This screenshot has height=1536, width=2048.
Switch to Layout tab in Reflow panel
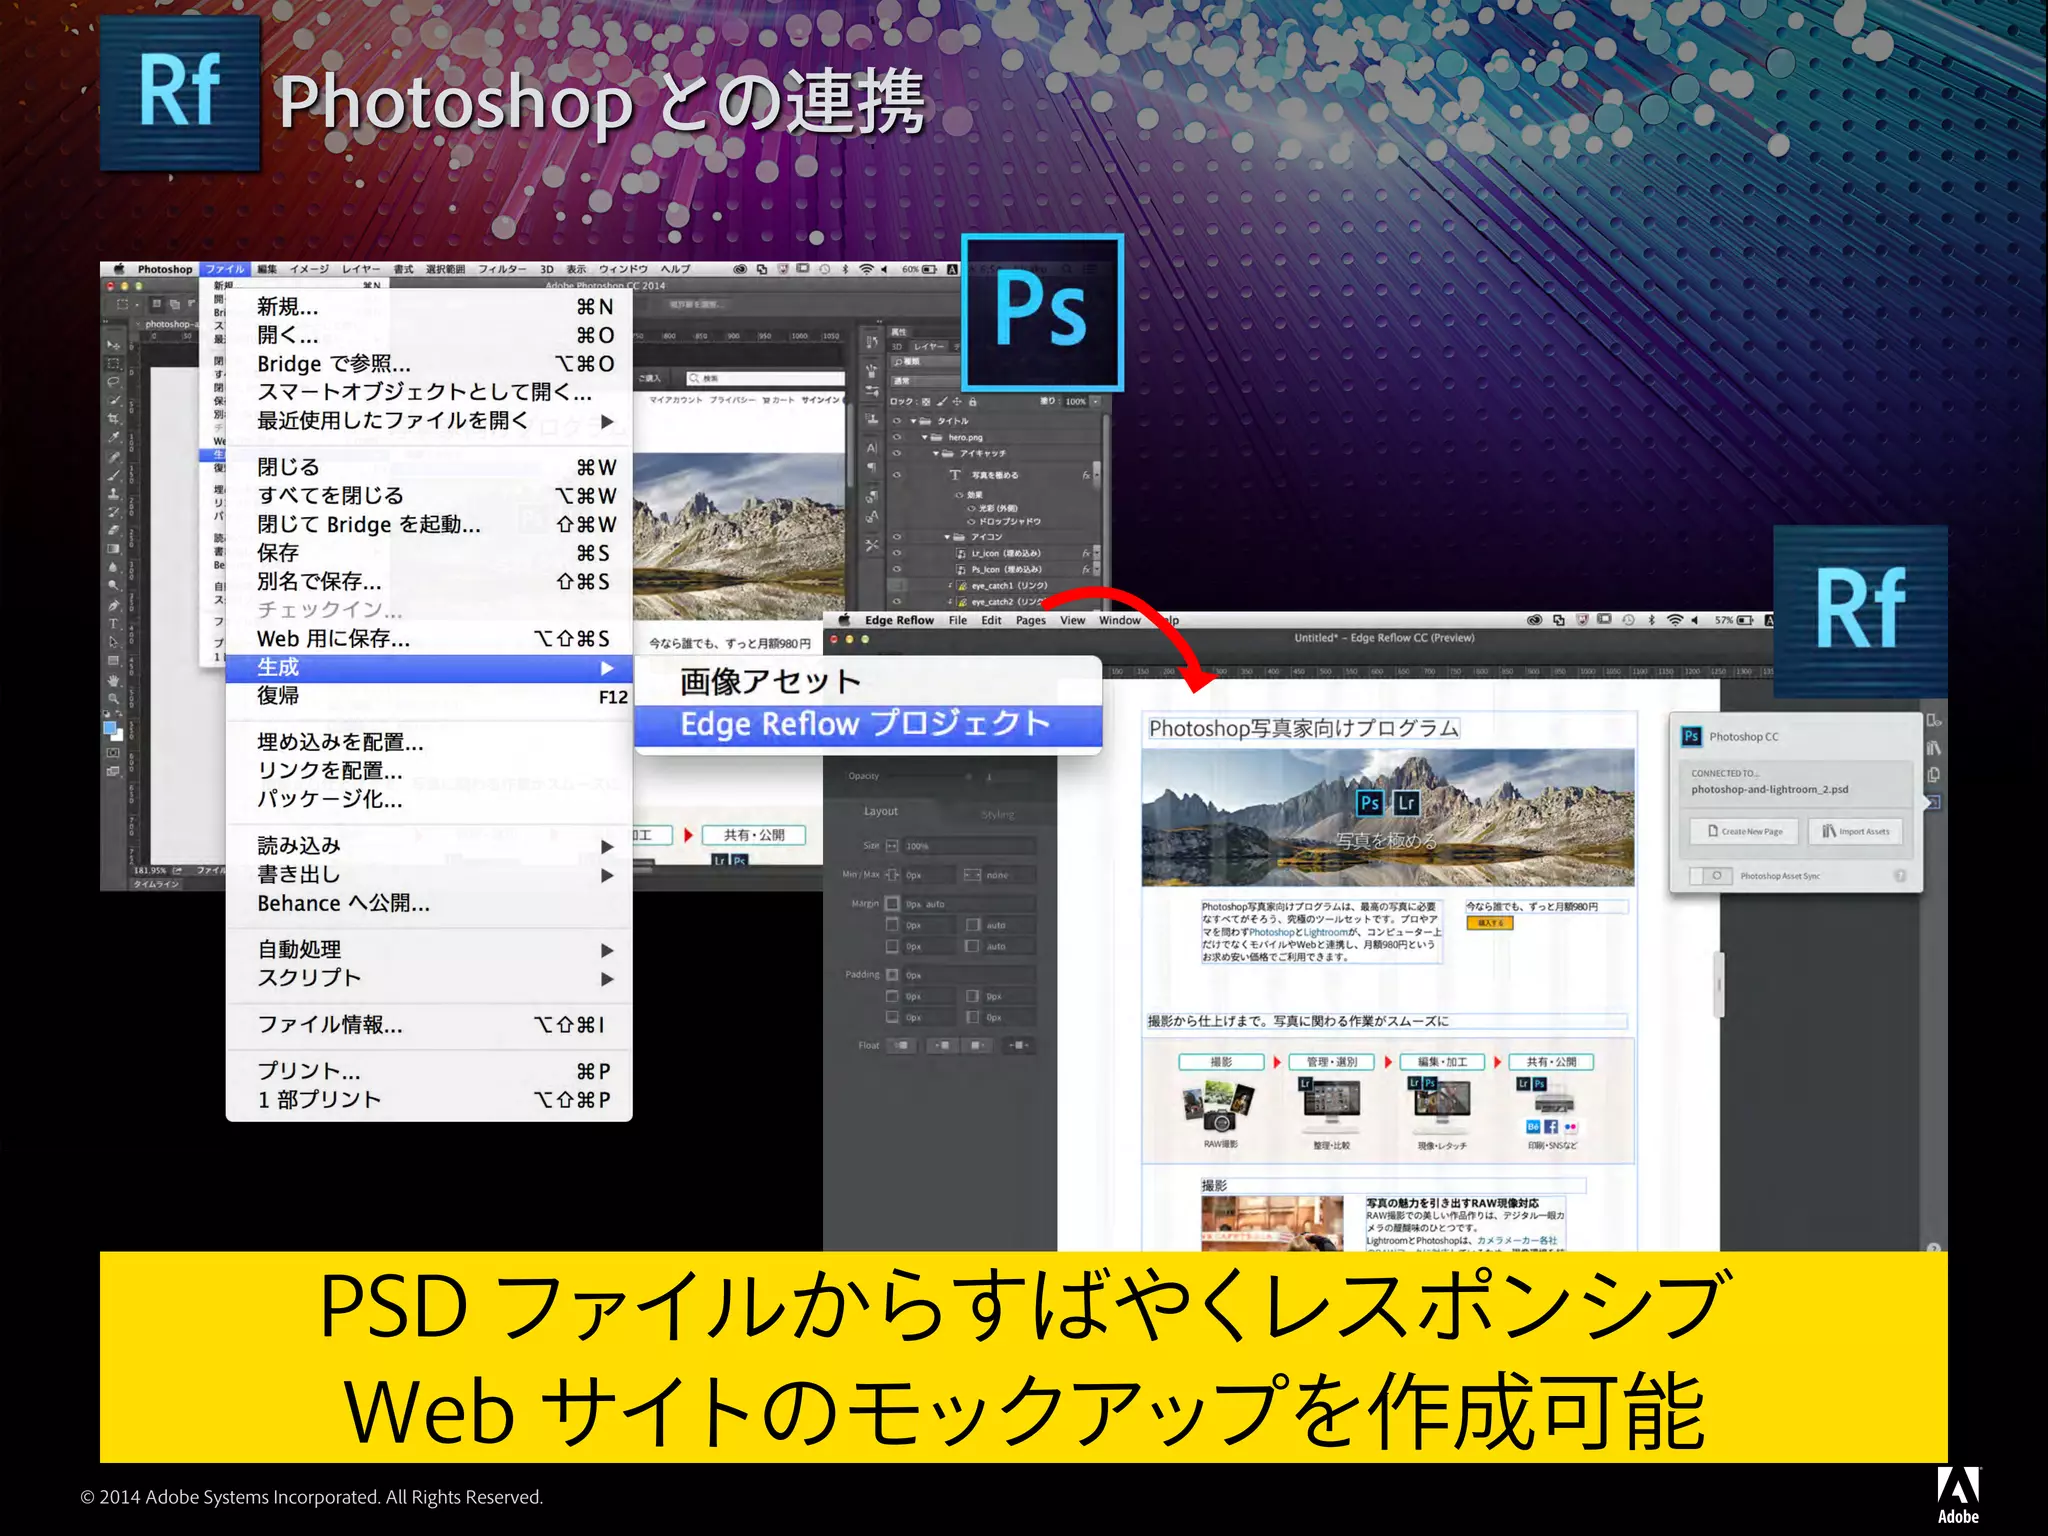[x=881, y=811]
